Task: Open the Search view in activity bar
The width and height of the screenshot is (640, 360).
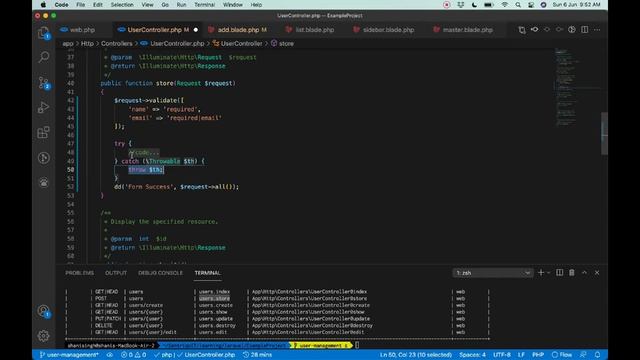Action: (44, 57)
